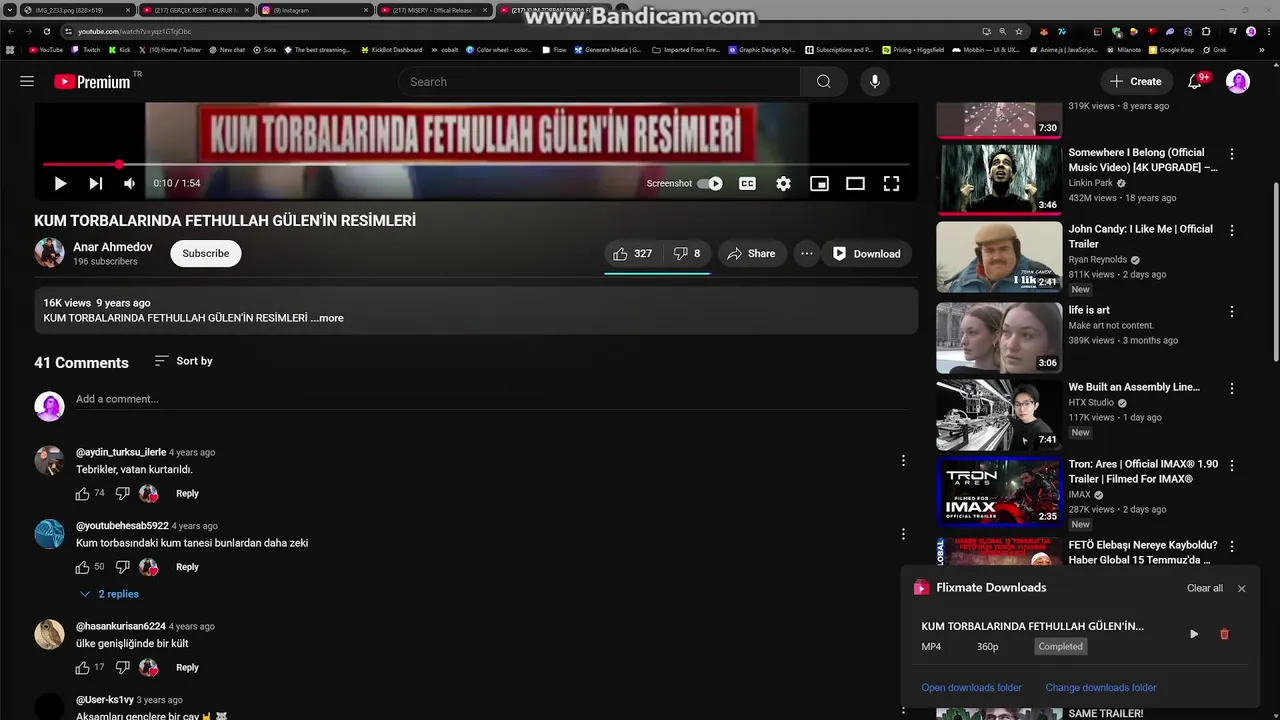This screenshot has height=720, width=1280.
Task: Open menu for John Candy trailer
Action: [x=1232, y=230]
